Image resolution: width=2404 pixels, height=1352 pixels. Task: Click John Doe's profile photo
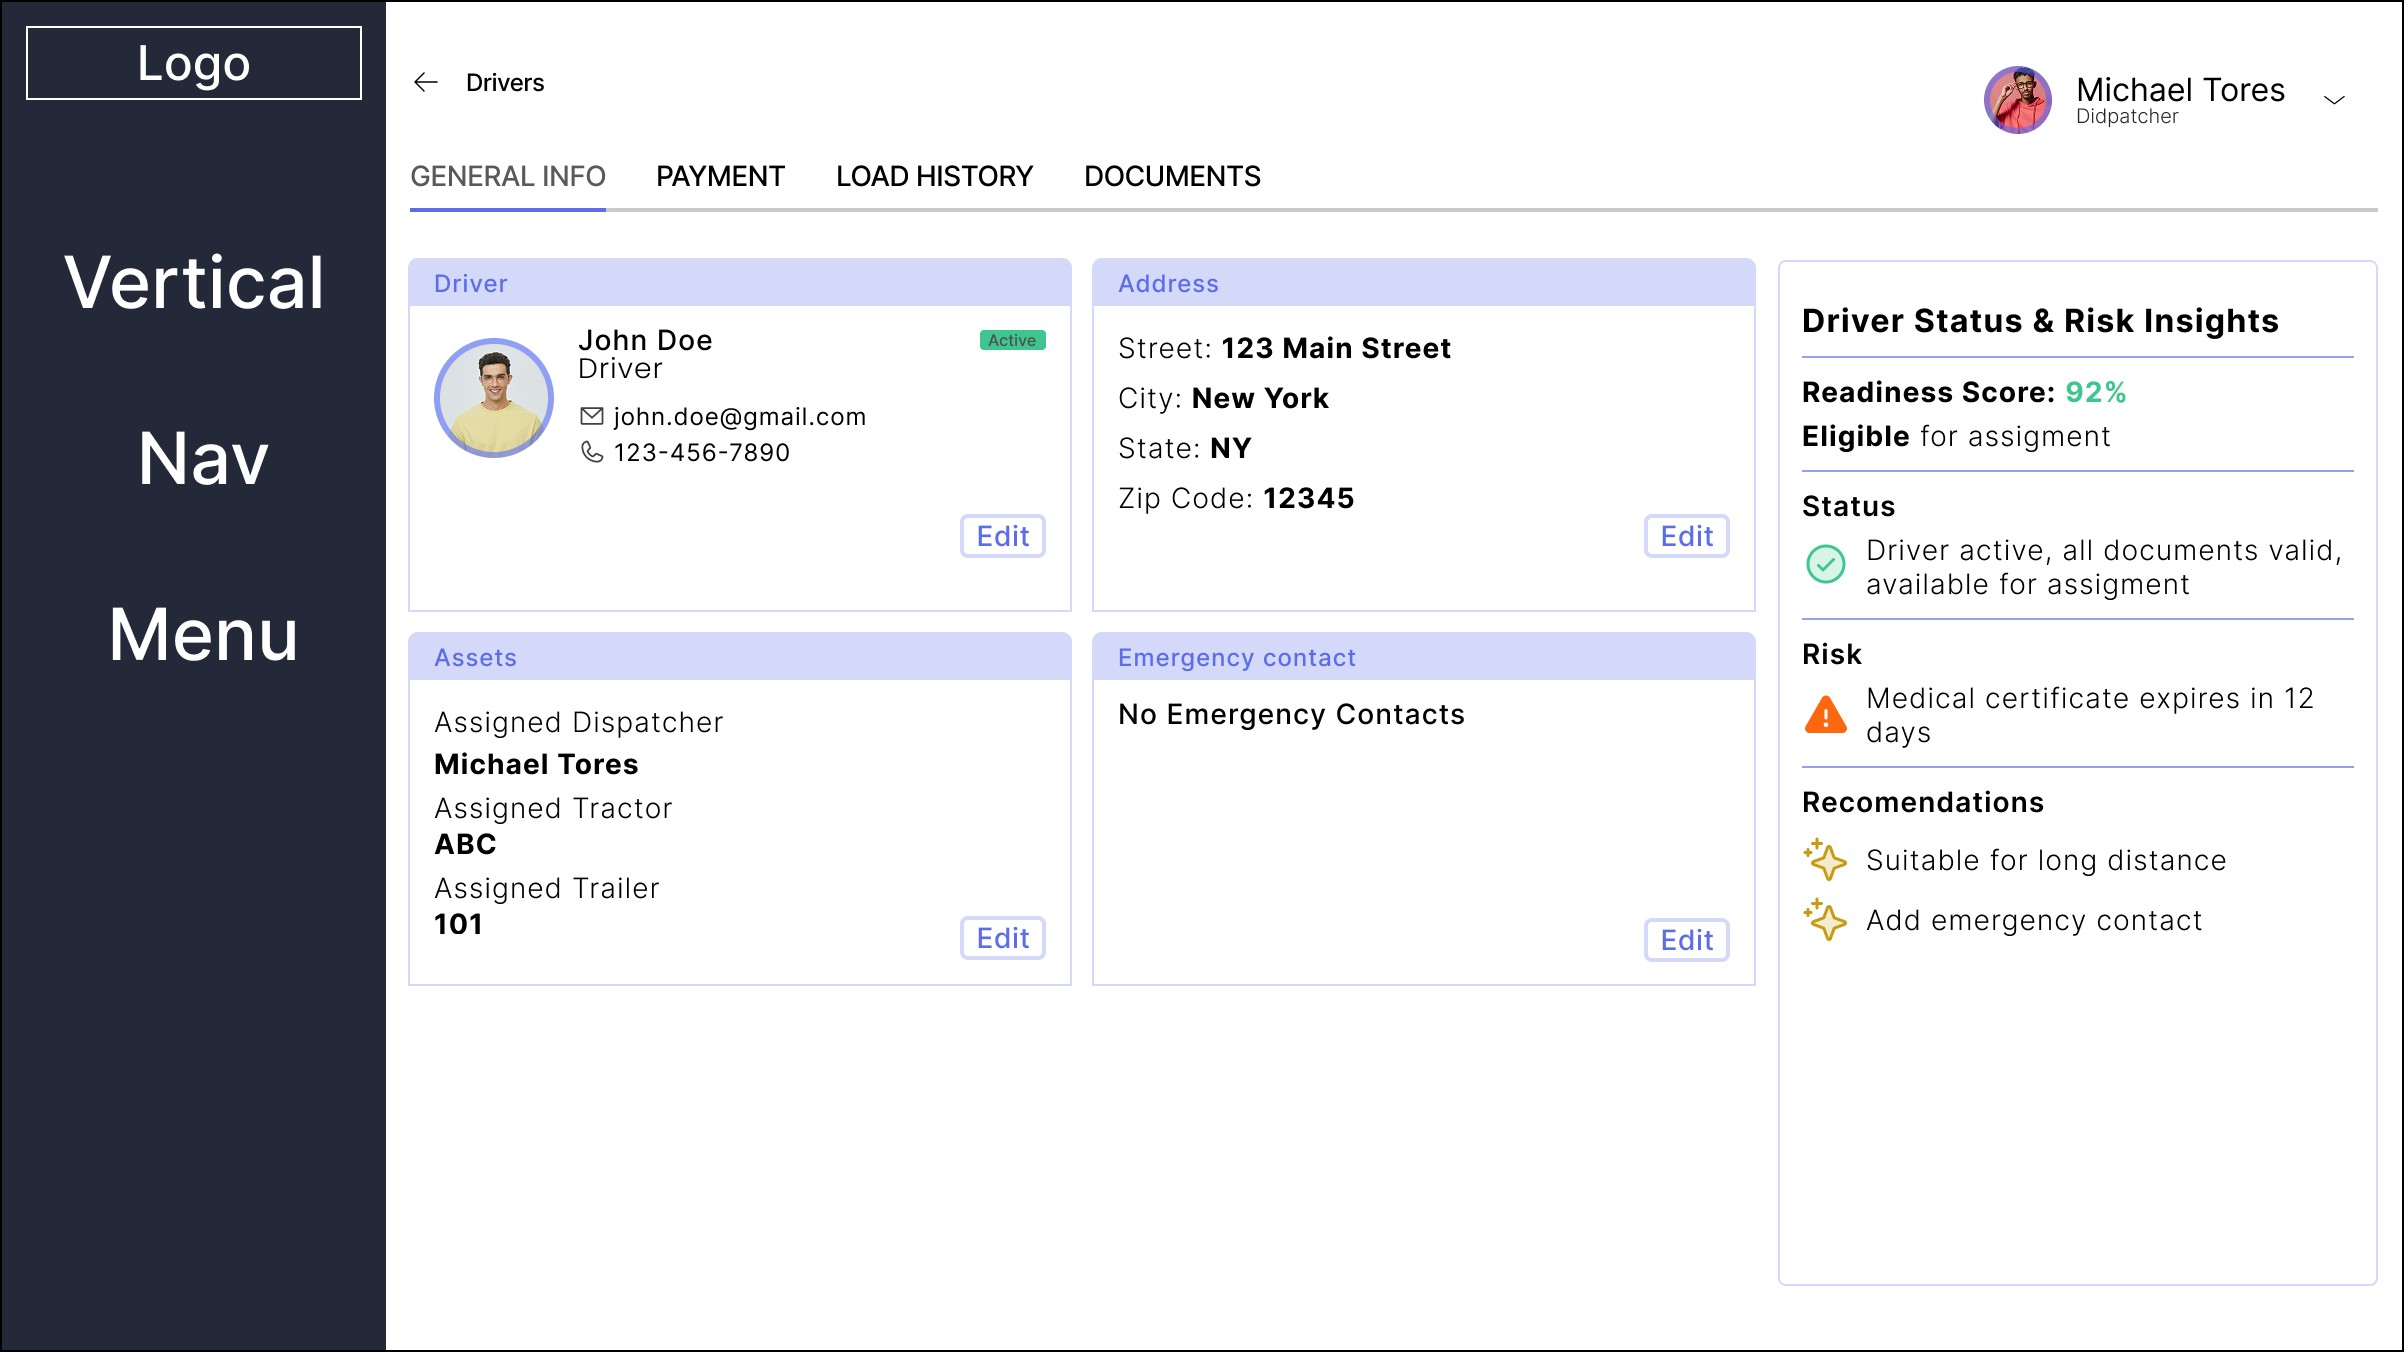(x=494, y=398)
